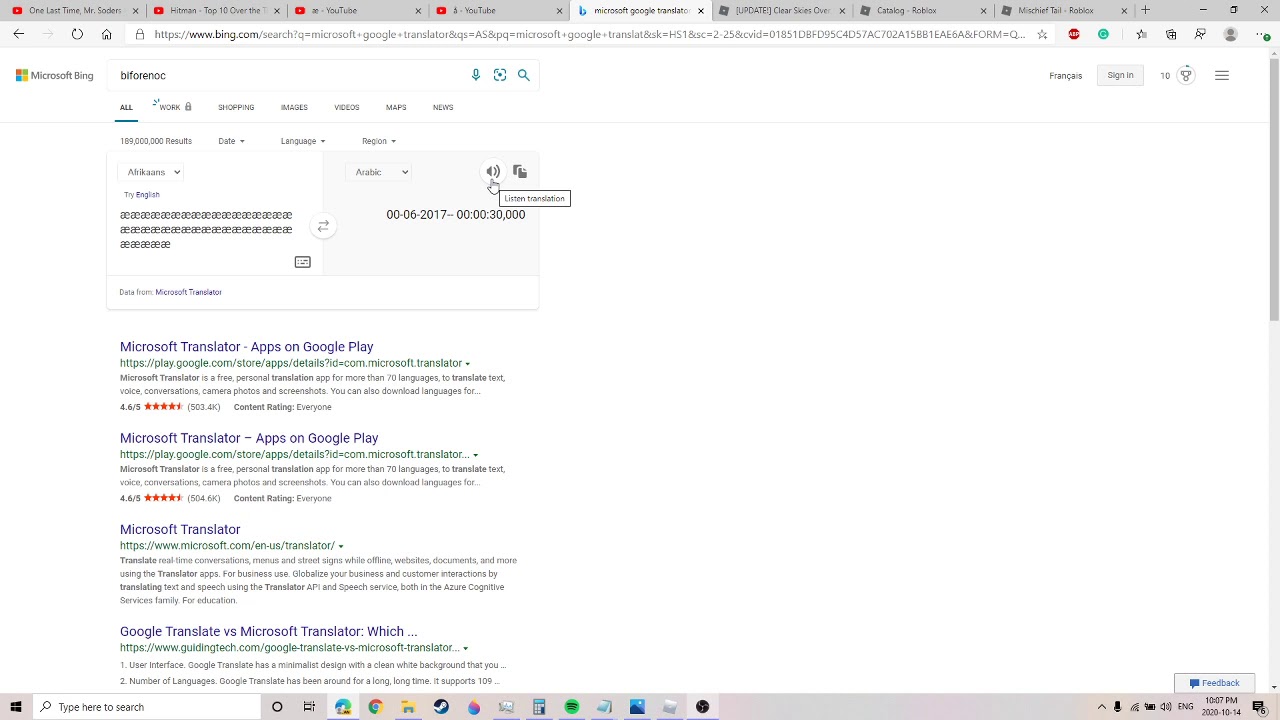Play the Listen translation speaker icon
This screenshot has width=1280, height=720.
tap(492, 172)
